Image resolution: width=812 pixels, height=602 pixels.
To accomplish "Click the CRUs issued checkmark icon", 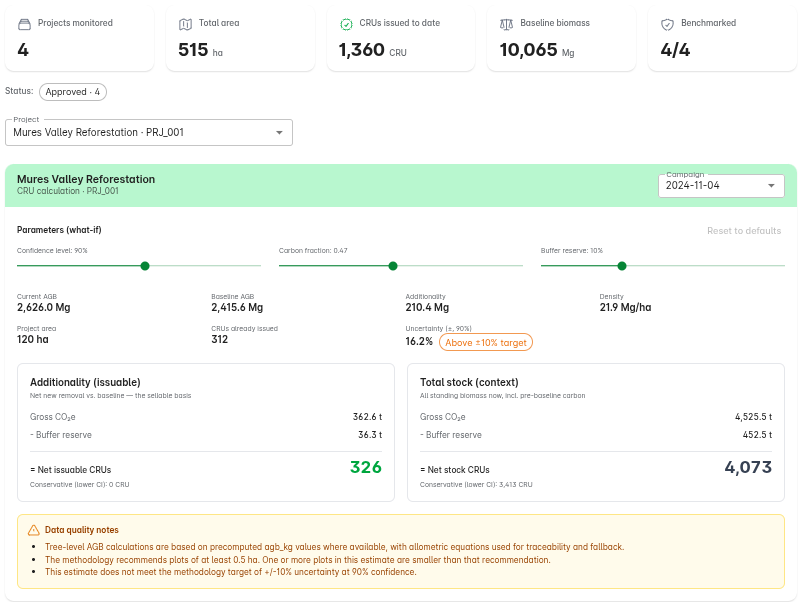I will tap(346, 24).
